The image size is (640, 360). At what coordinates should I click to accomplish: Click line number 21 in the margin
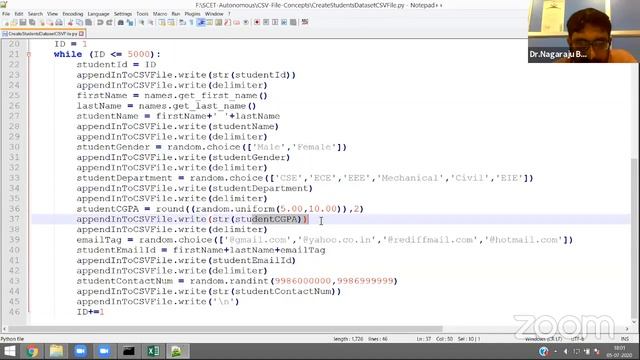click(14, 54)
